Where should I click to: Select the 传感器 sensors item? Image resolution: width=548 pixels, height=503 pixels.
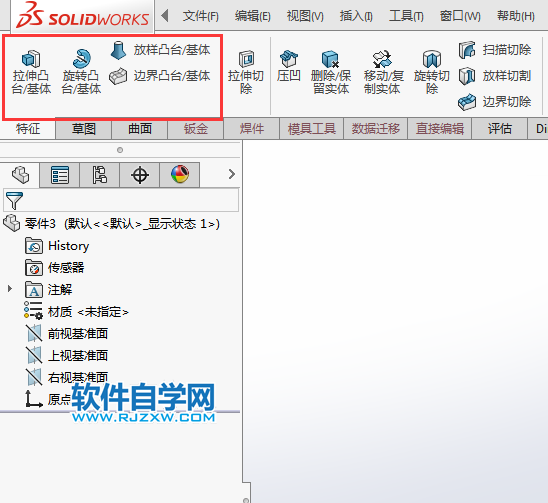tap(55, 268)
